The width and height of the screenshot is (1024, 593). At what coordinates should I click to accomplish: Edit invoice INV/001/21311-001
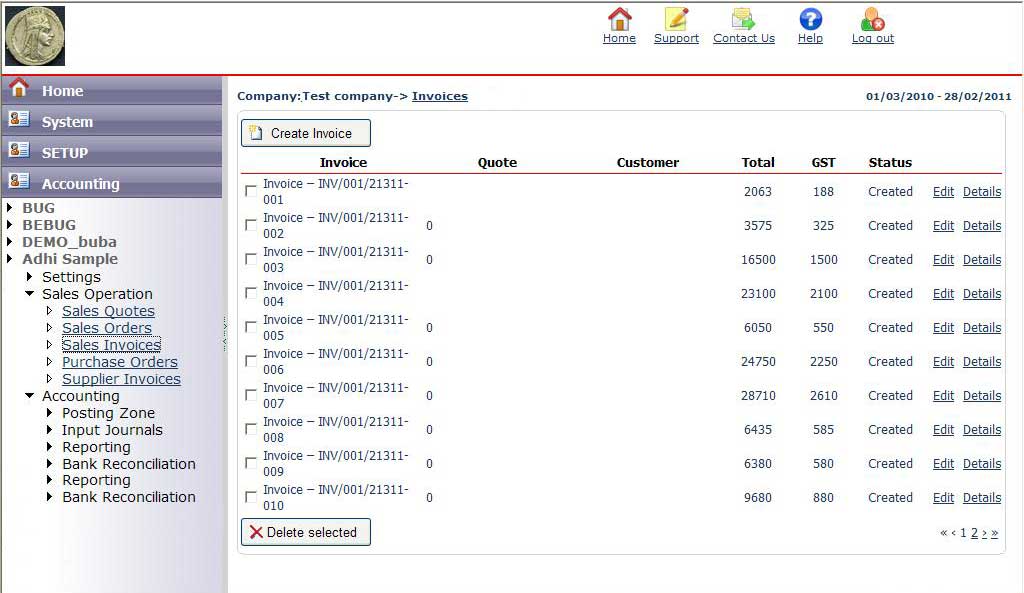point(943,191)
